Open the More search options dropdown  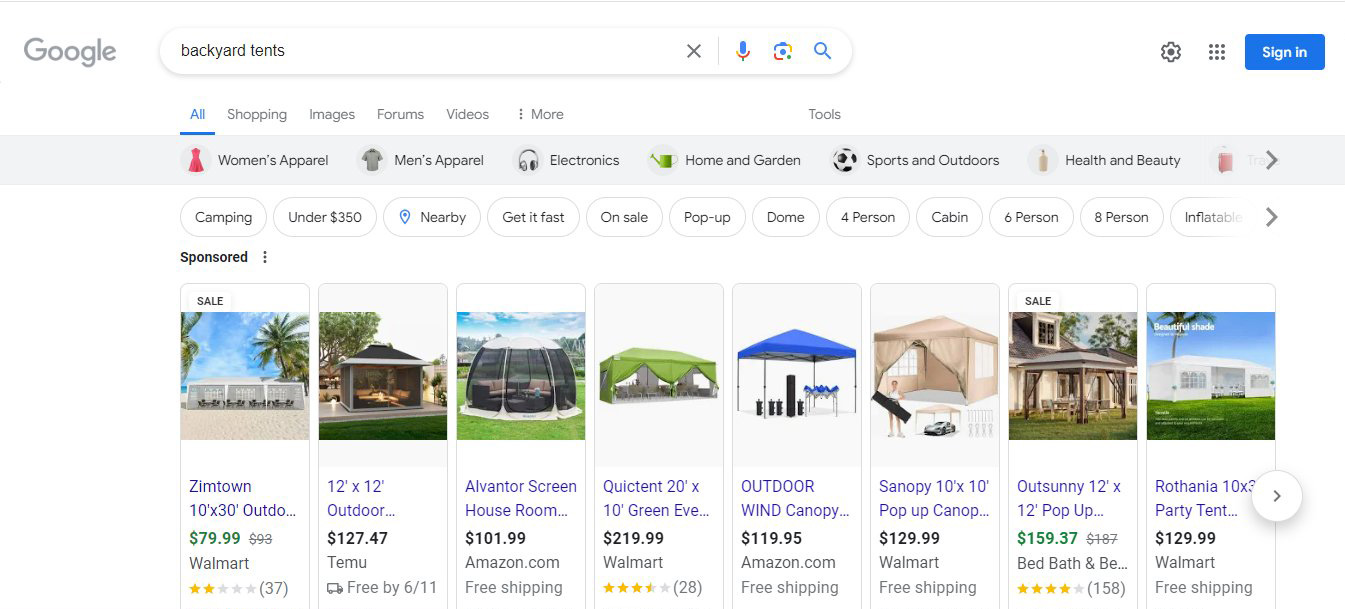(x=539, y=114)
